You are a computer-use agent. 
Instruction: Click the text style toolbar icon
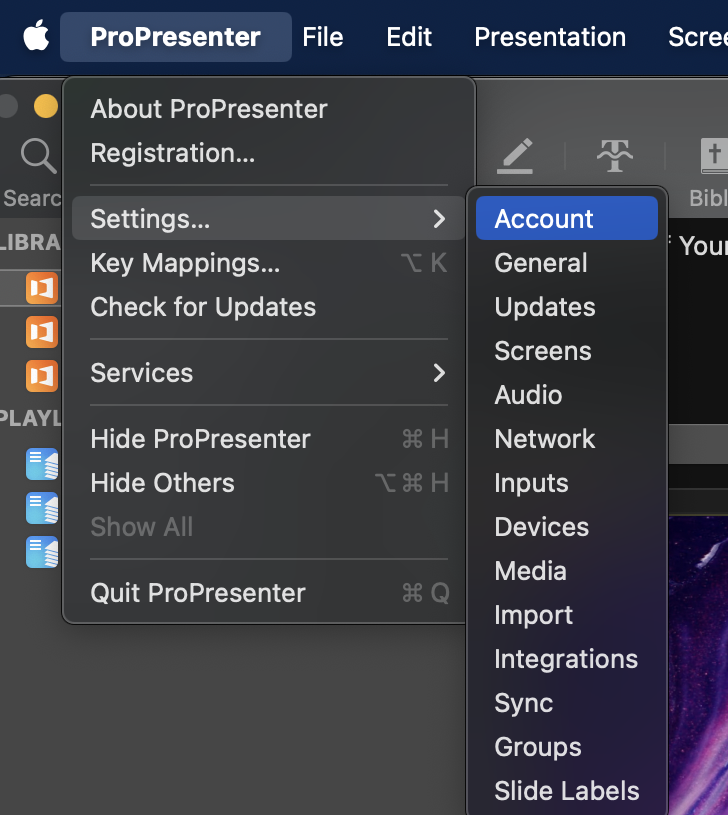coord(615,155)
